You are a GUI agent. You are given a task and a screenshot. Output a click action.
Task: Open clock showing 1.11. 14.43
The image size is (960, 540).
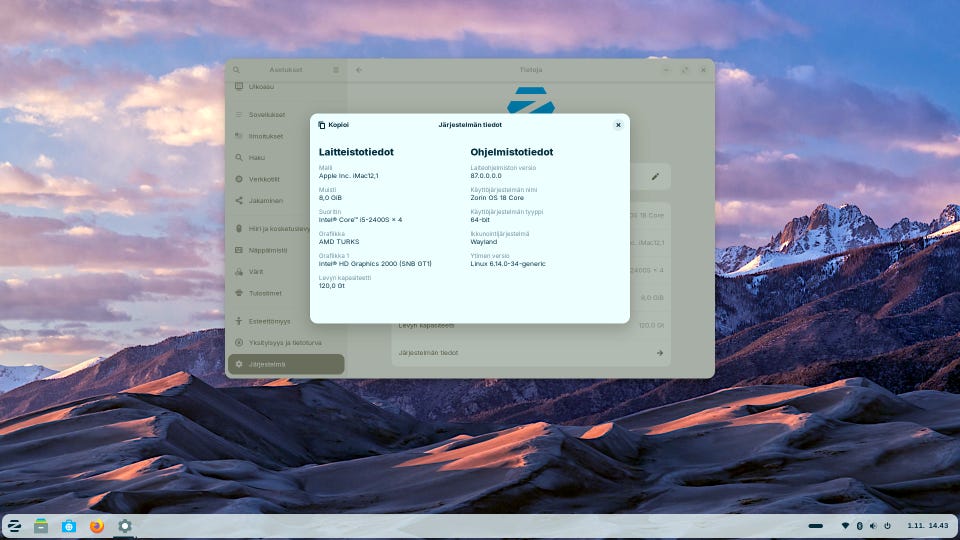point(928,526)
